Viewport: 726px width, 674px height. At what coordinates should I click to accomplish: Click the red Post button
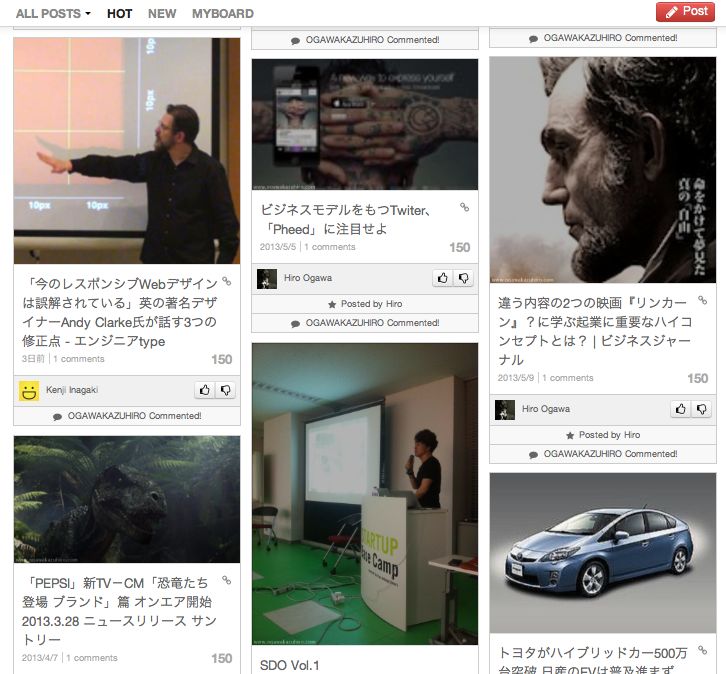click(x=685, y=12)
